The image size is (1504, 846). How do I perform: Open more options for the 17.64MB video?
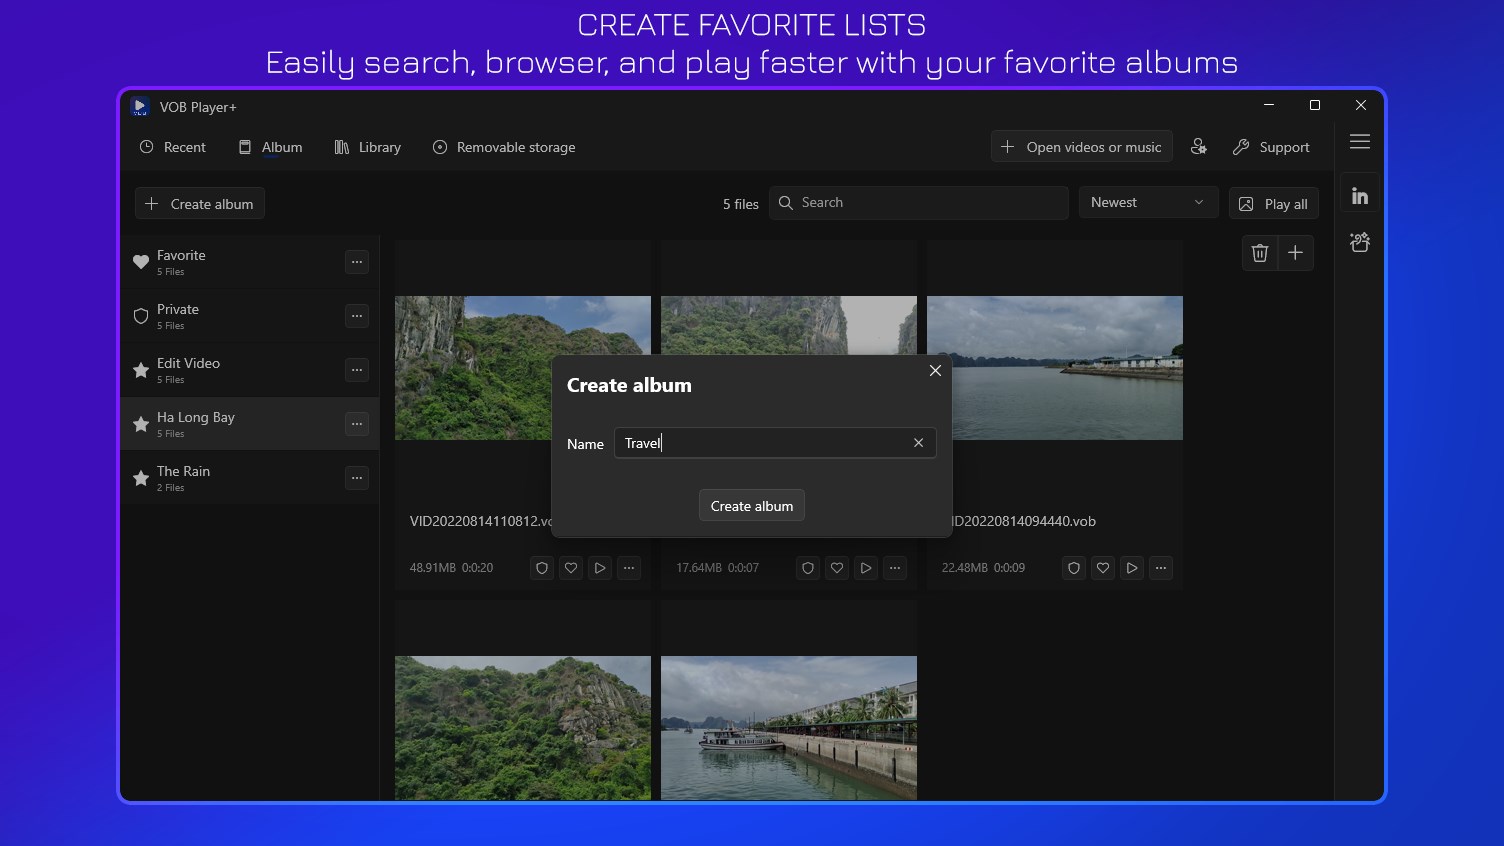[895, 567]
